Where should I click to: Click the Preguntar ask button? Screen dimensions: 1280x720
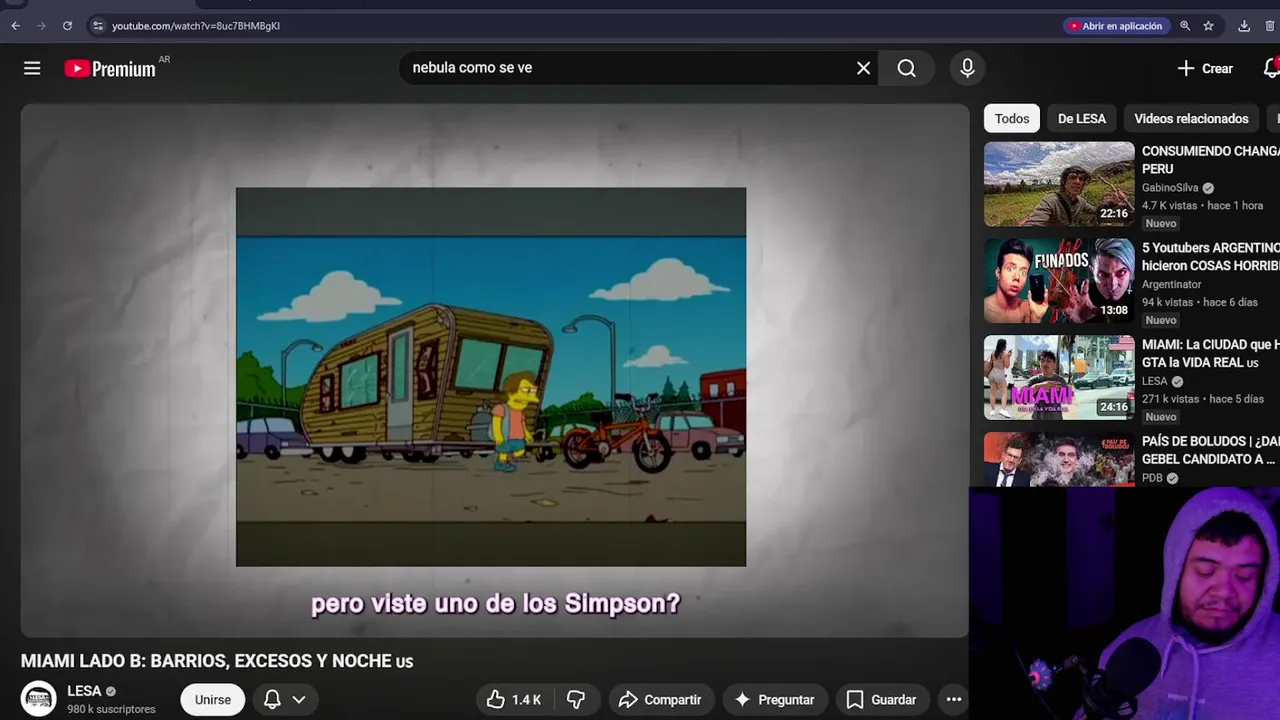[x=774, y=699]
